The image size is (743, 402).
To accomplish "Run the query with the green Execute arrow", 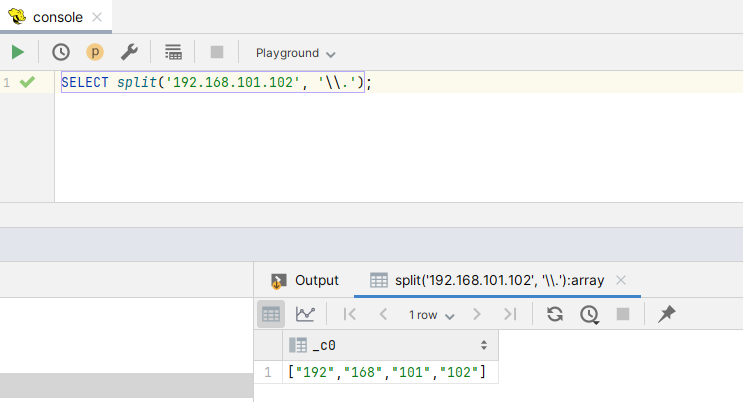I will [x=18, y=52].
